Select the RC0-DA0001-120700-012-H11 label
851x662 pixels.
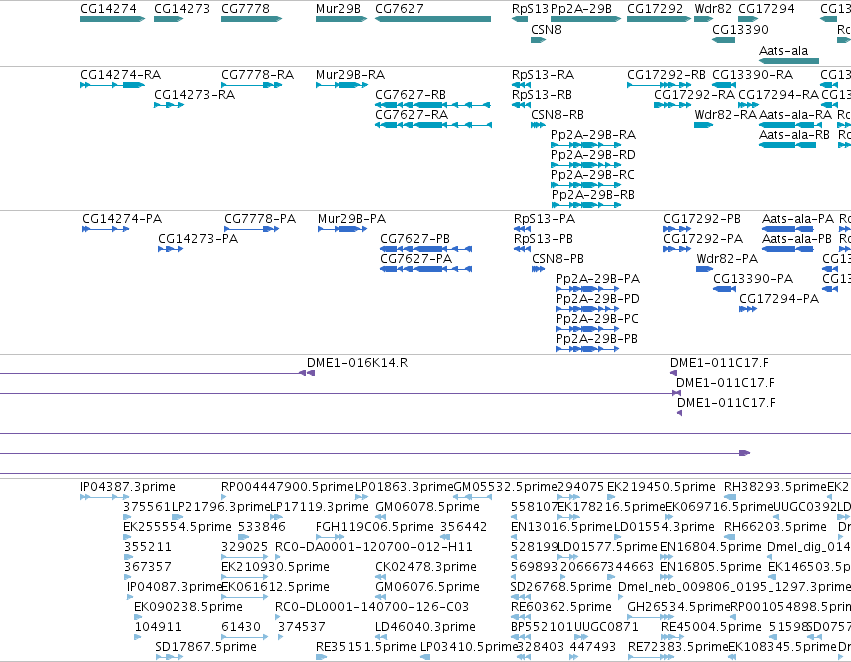[x=374, y=547]
